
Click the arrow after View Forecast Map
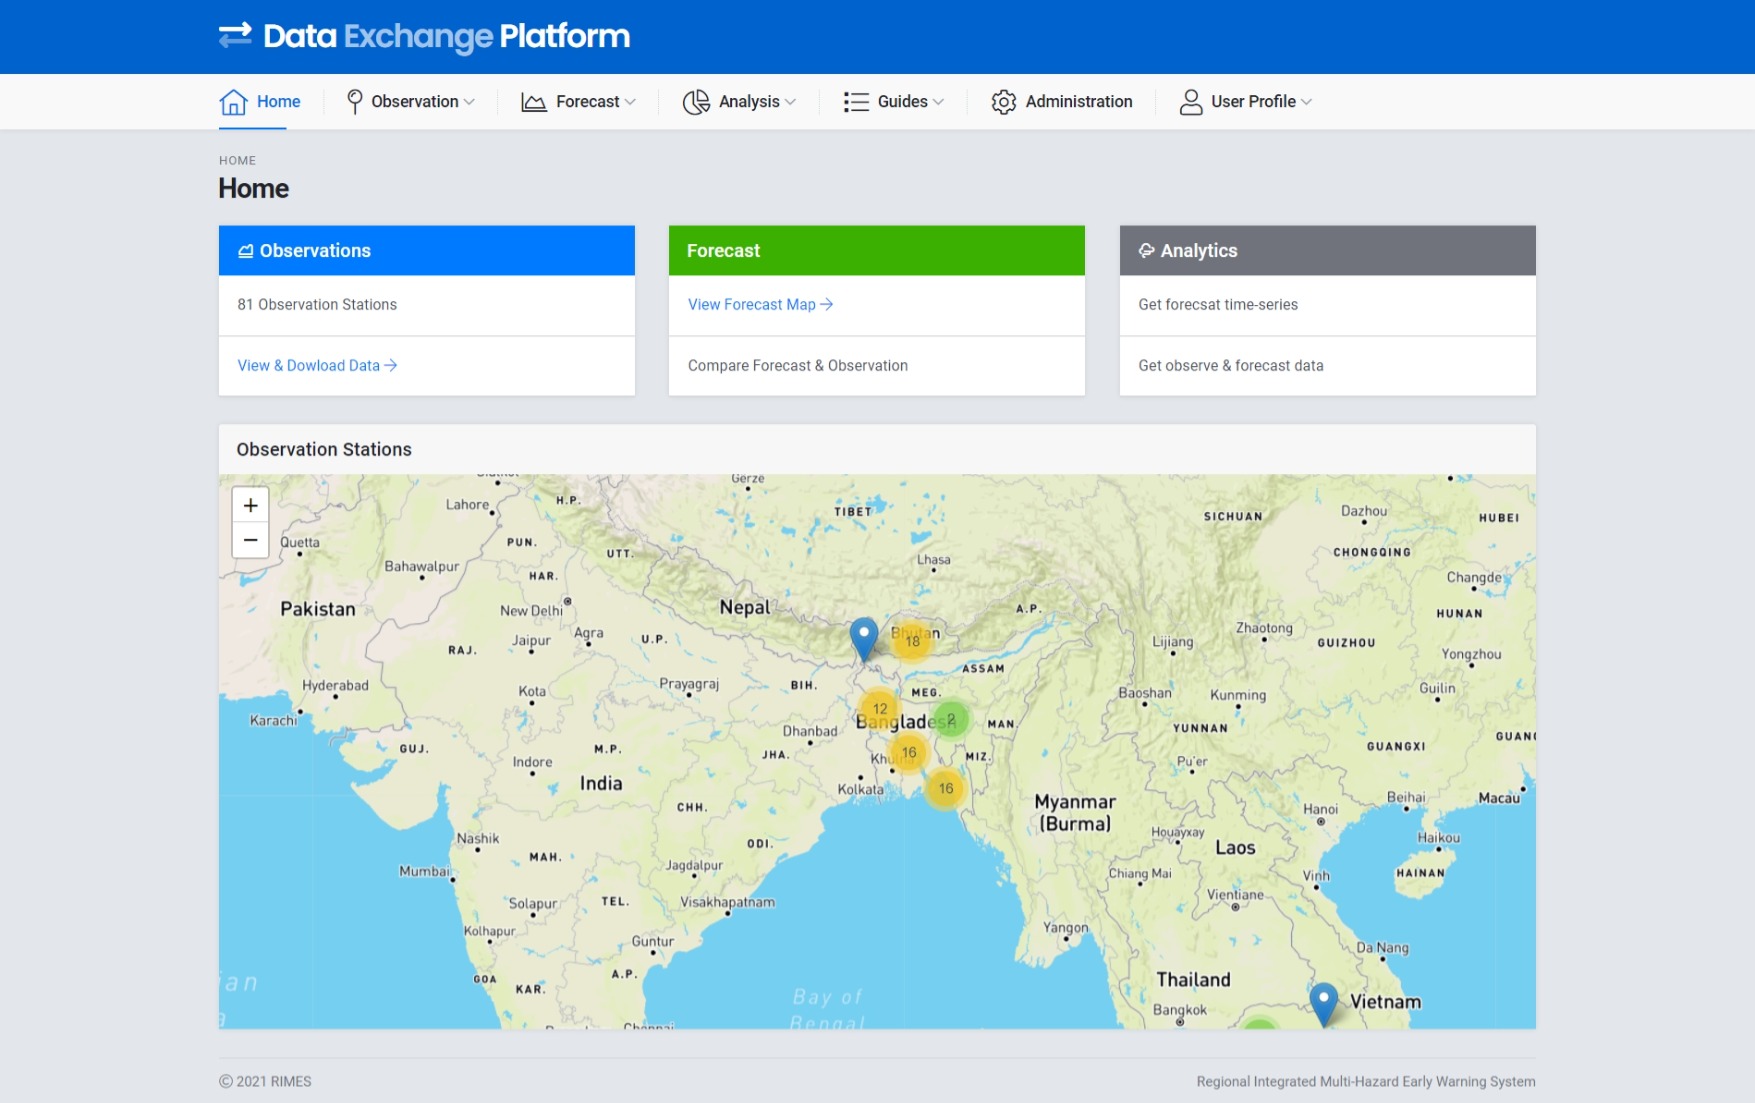click(827, 305)
